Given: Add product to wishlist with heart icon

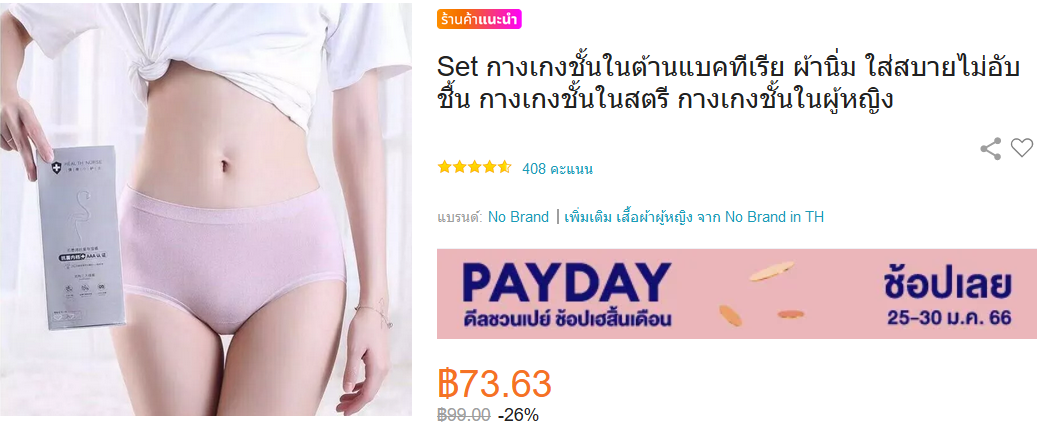Looking at the screenshot, I should 1022,147.
